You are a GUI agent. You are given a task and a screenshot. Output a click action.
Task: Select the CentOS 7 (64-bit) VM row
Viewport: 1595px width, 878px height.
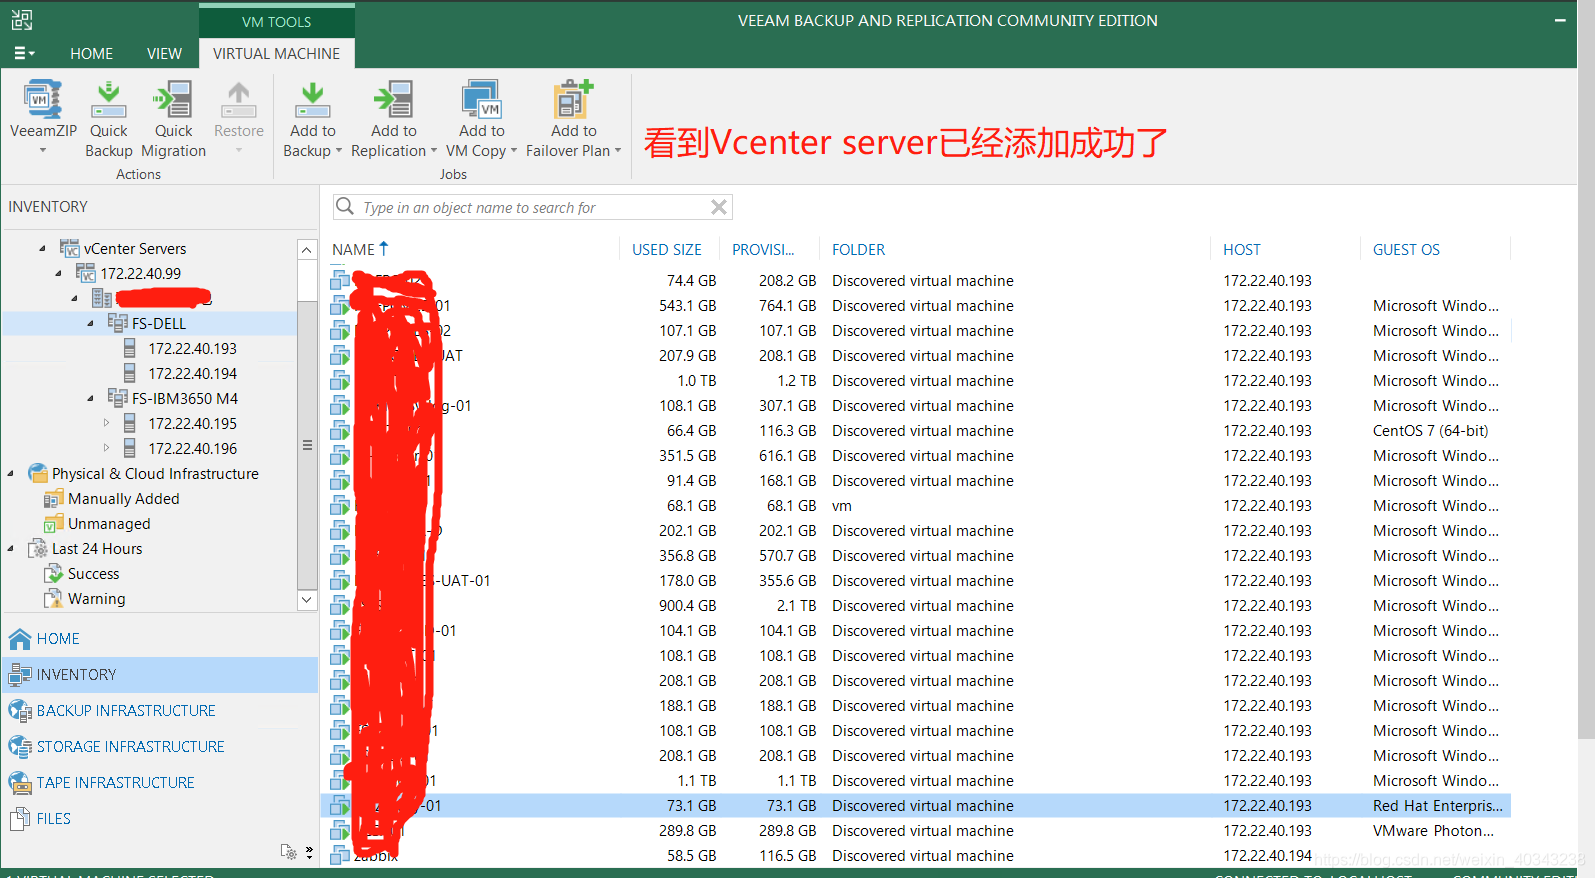tap(918, 431)
